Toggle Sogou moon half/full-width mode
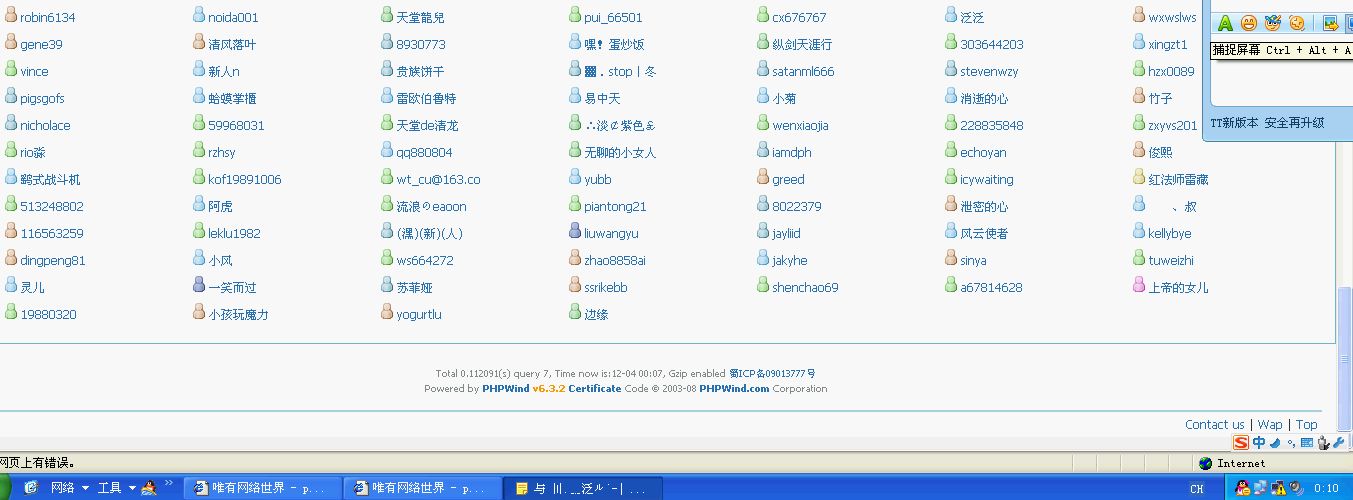 [1275, 443]
